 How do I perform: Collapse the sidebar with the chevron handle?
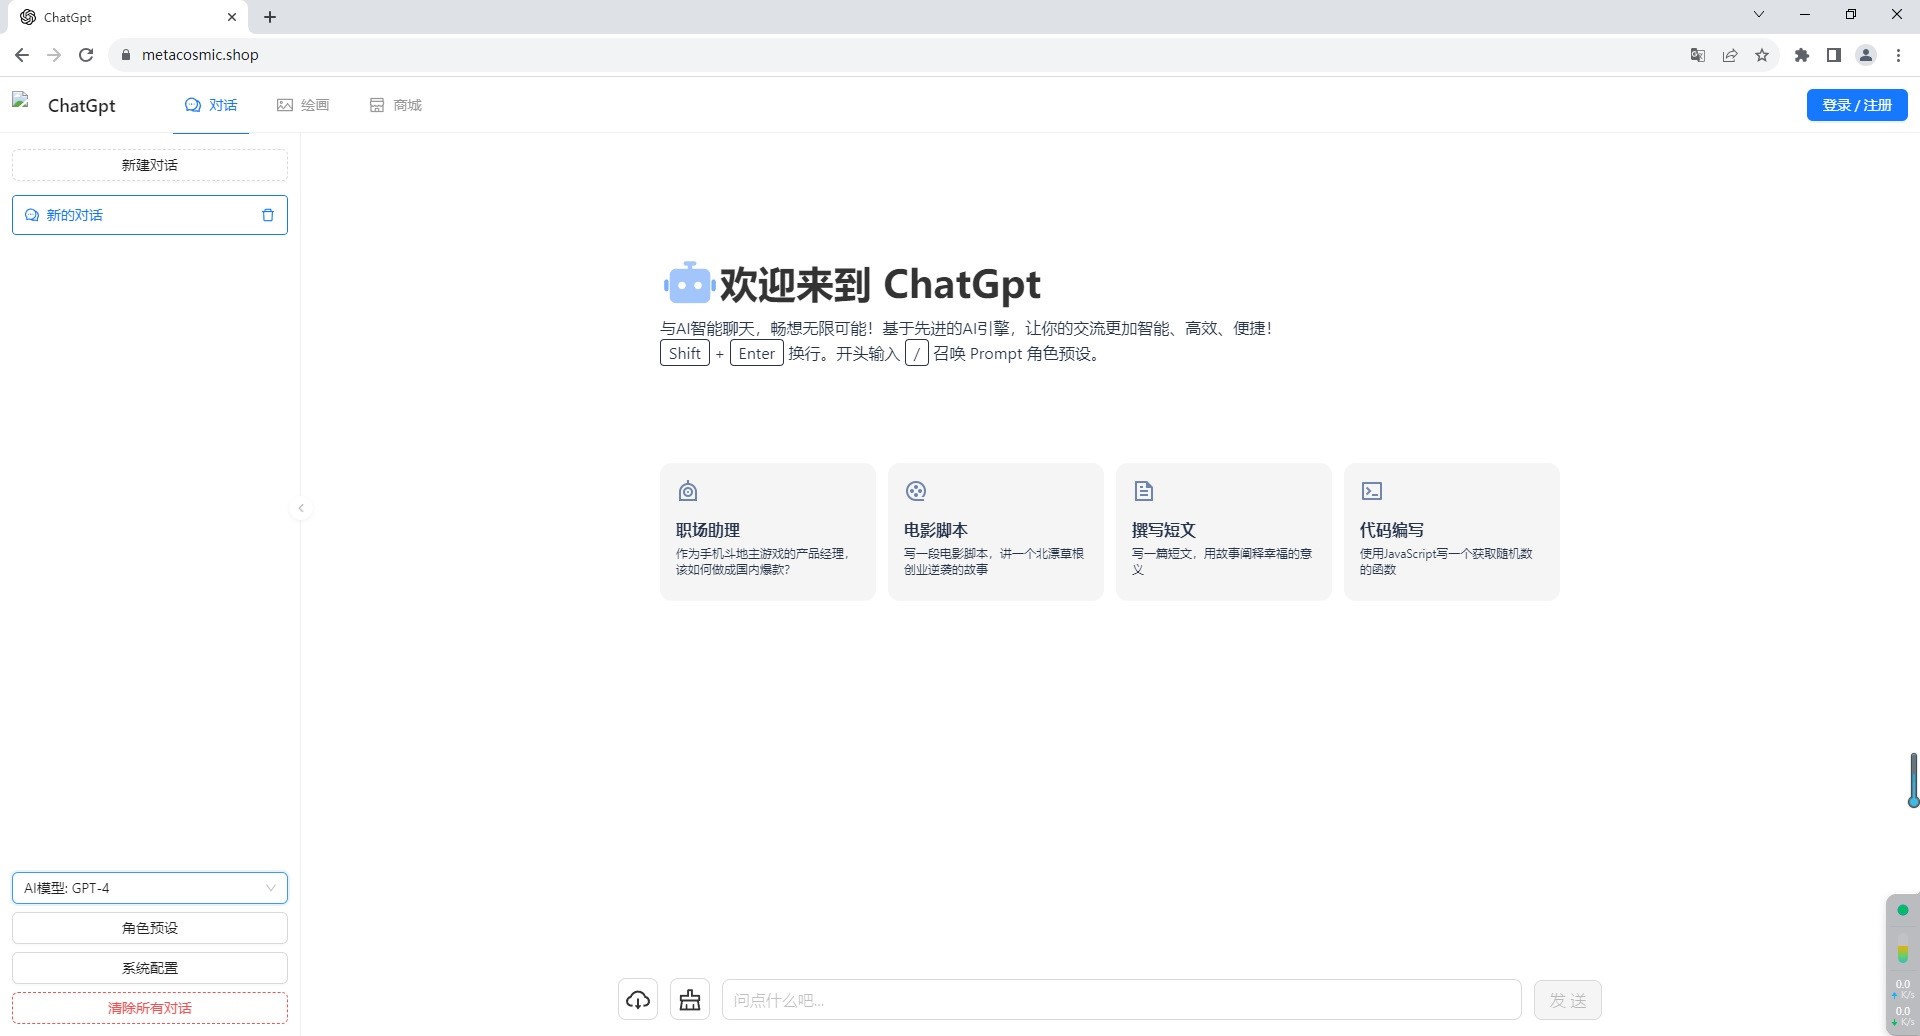click(x=301, y=508)
